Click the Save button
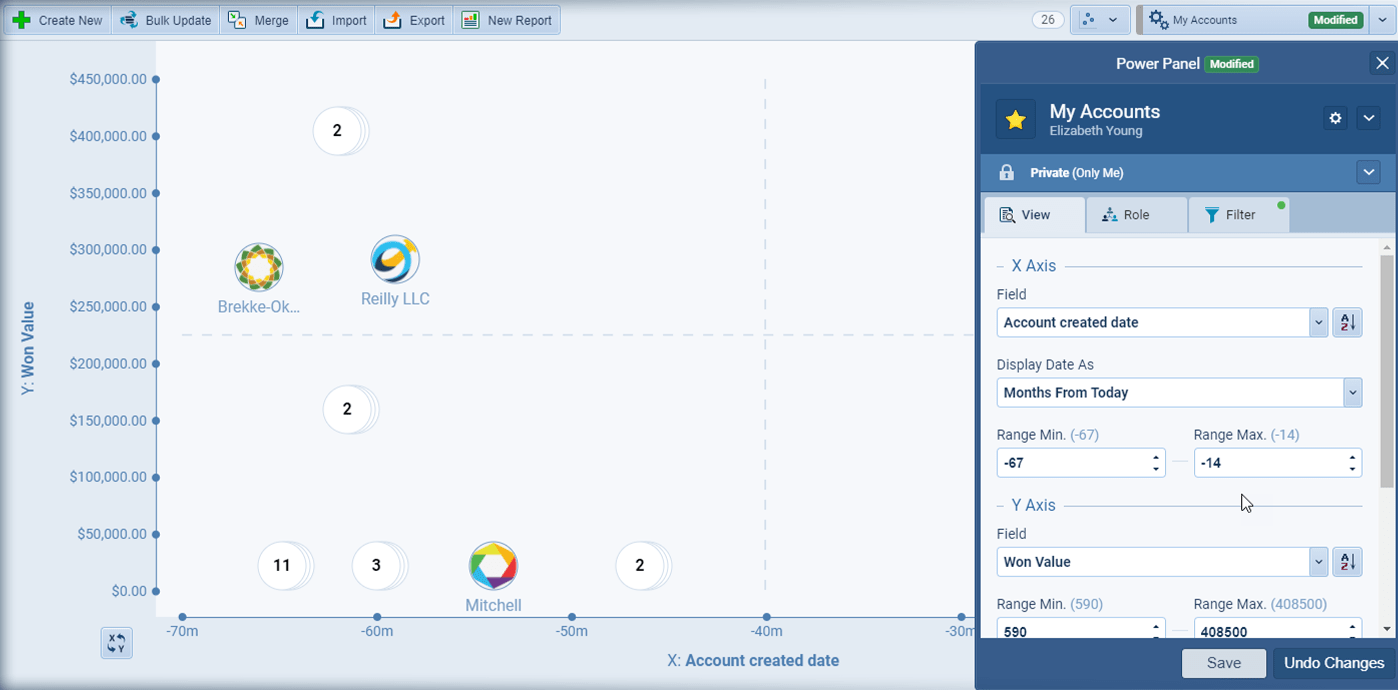The height and width of the screenshot is (690, 1398). coord(1223,663)
